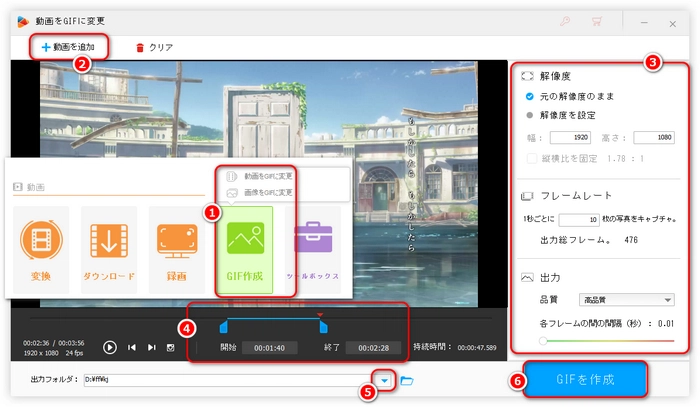Choose 動画をGIFに変更 menu entry
The height and width of the screenshot is (407, 700).
pos(263,176)
